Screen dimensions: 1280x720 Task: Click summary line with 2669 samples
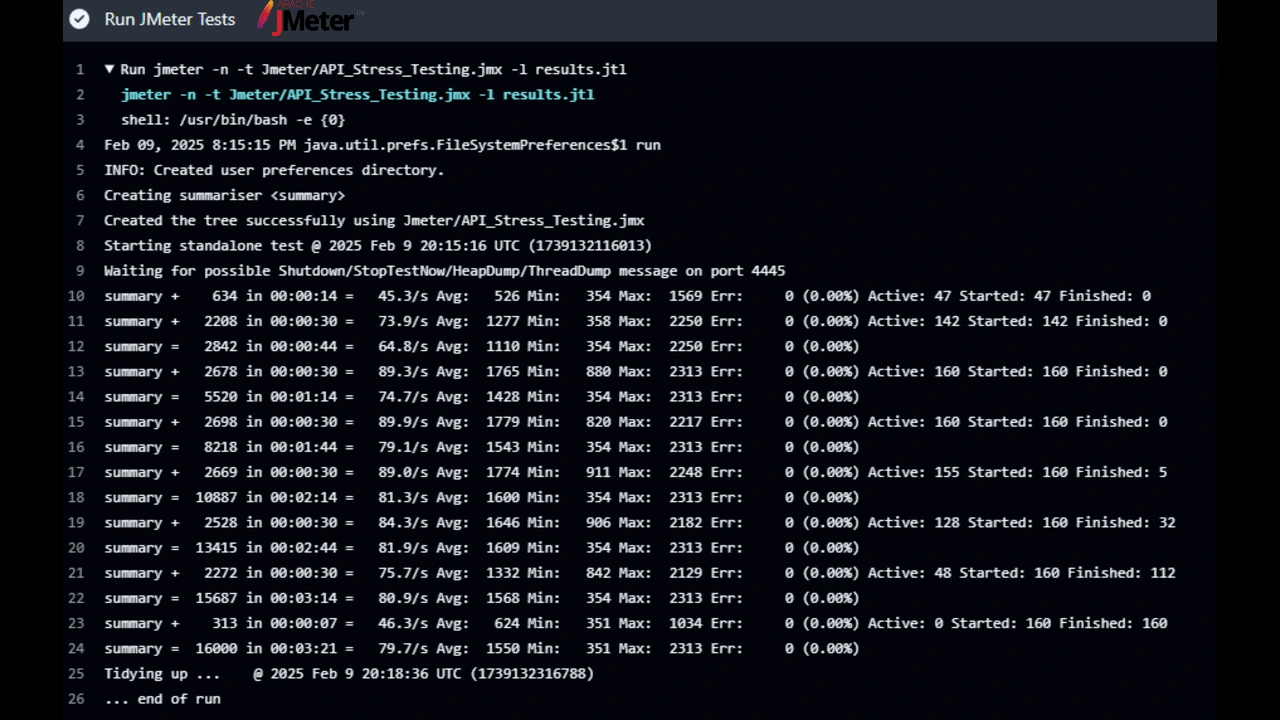(x=635, y=472)
